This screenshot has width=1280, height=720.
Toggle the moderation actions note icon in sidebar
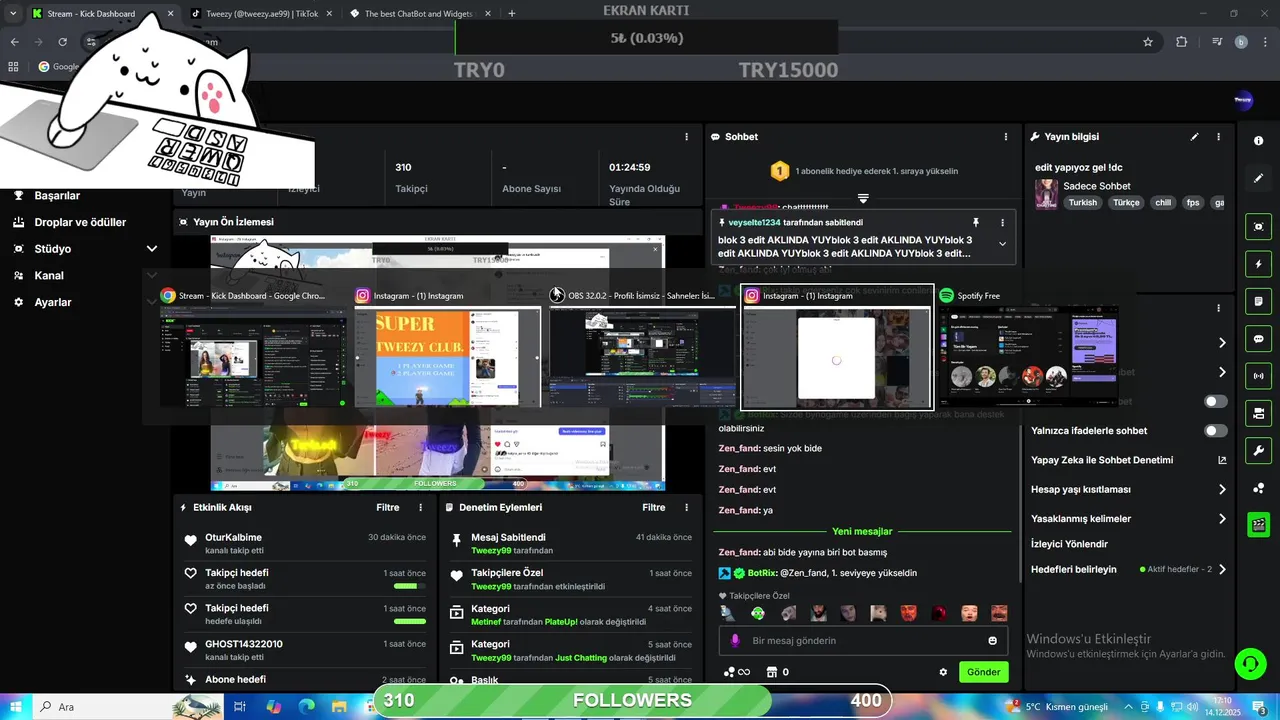(1258, 301)
